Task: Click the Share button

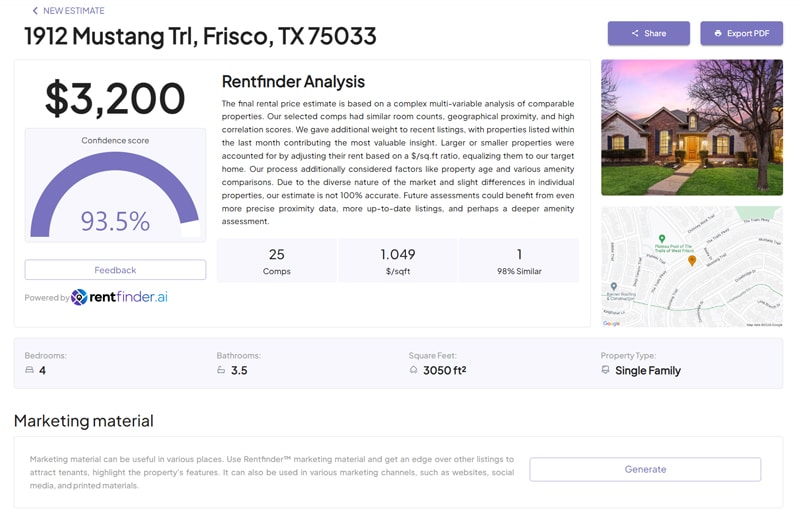Action: click(x=648, y=33)
